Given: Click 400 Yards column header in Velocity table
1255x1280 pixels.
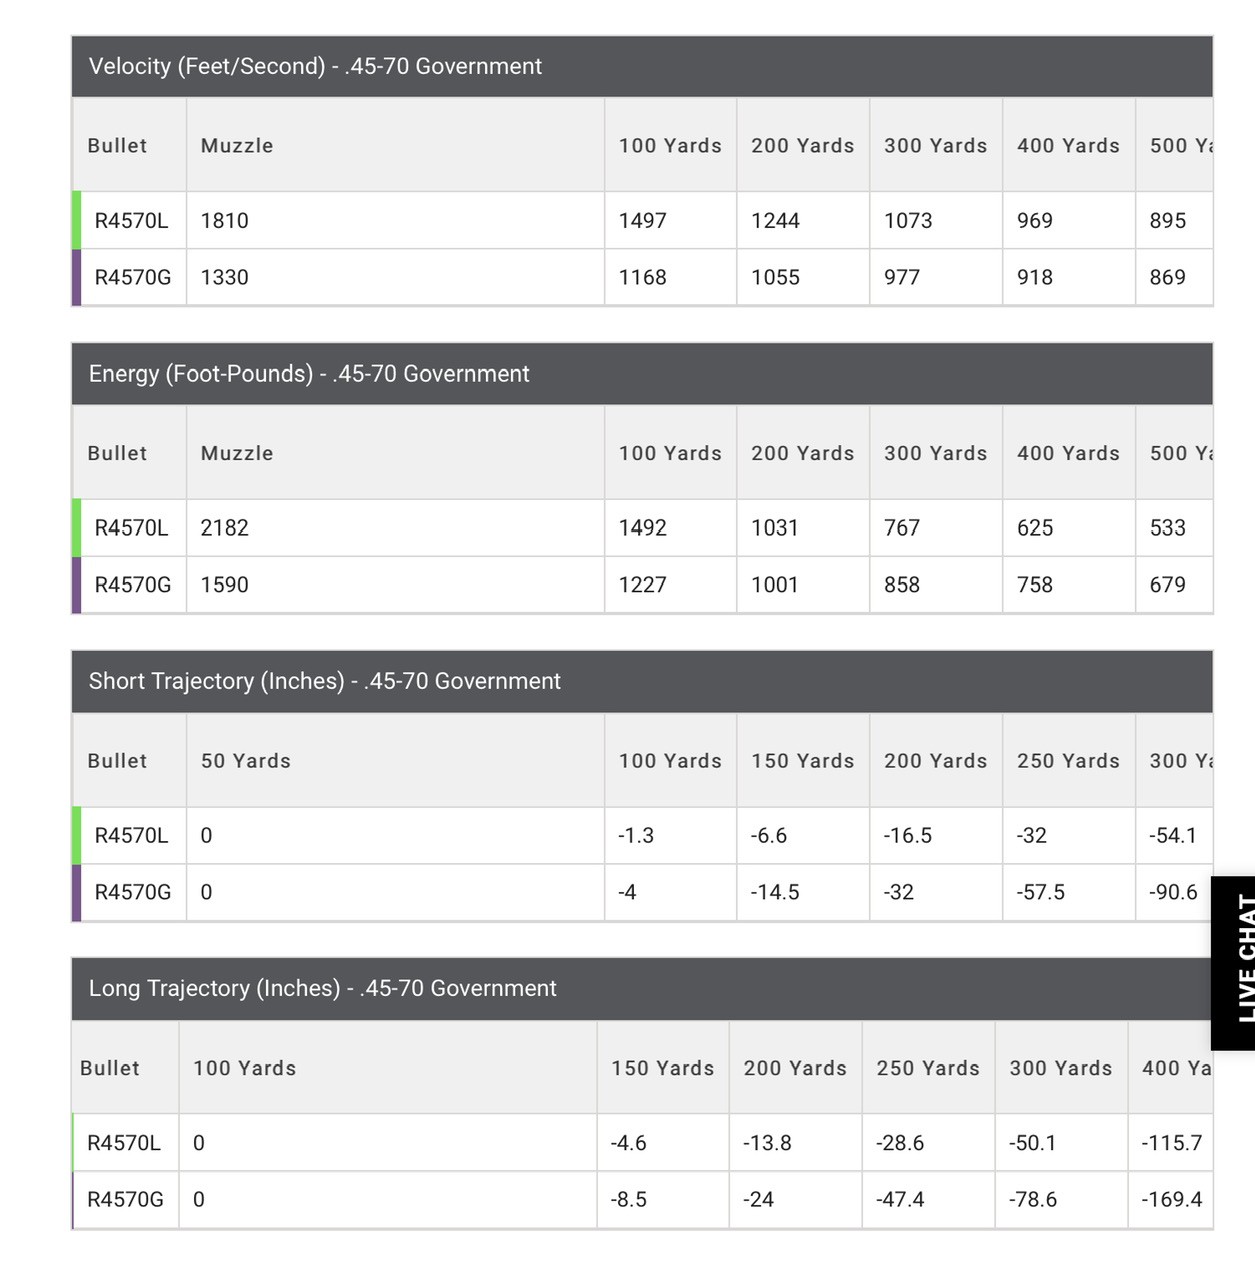Looking at the screenshot, I should pos(1068,146).
